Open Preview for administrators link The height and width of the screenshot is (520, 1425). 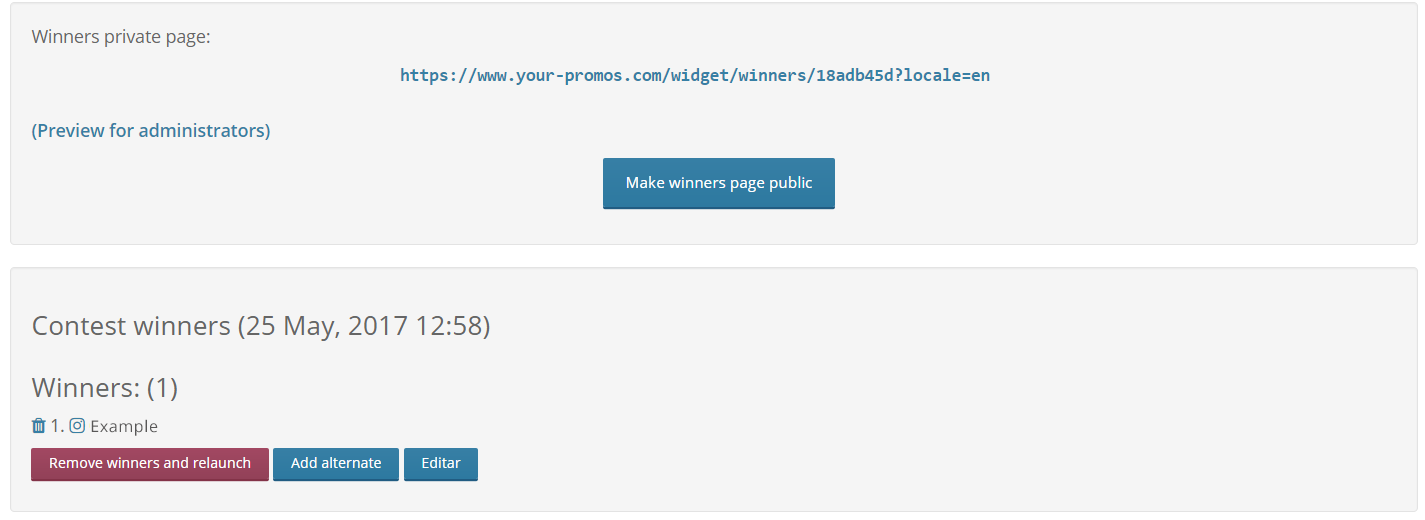point(151,130)
